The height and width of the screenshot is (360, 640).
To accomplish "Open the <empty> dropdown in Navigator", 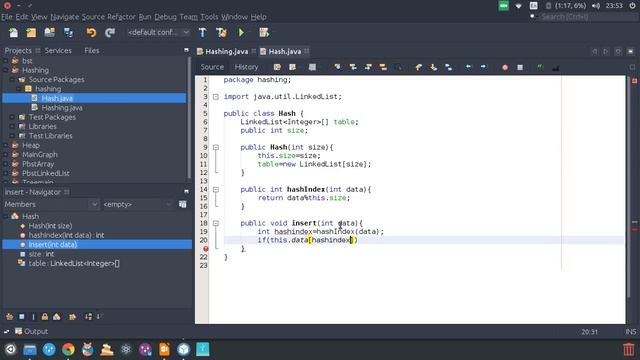I will pos(138,204).
